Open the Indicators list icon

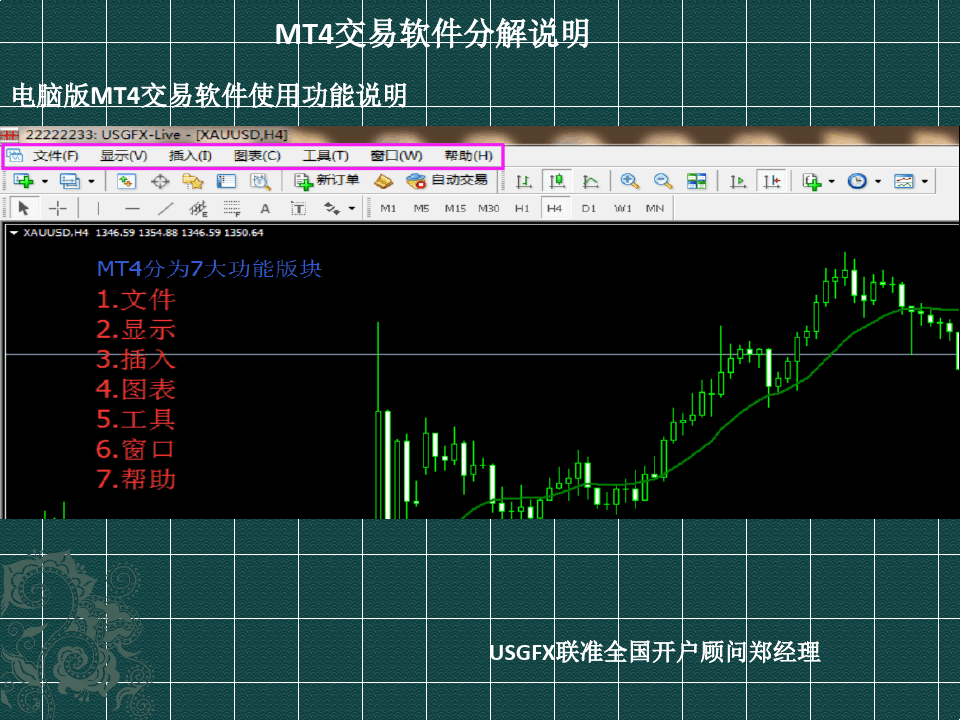pyautogui.click(x=812, y=181)
